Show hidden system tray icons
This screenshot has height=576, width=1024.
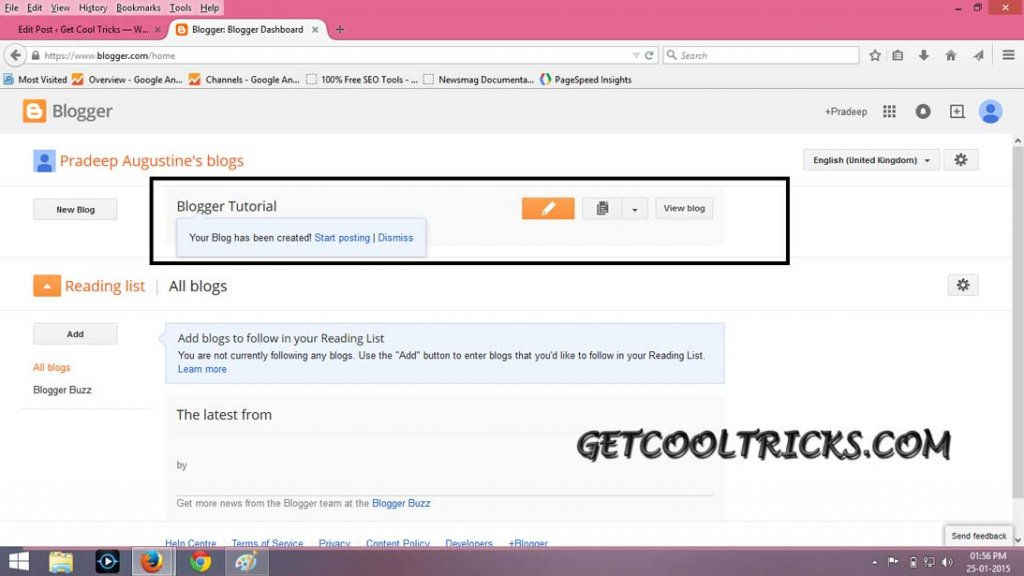point(874,562)
